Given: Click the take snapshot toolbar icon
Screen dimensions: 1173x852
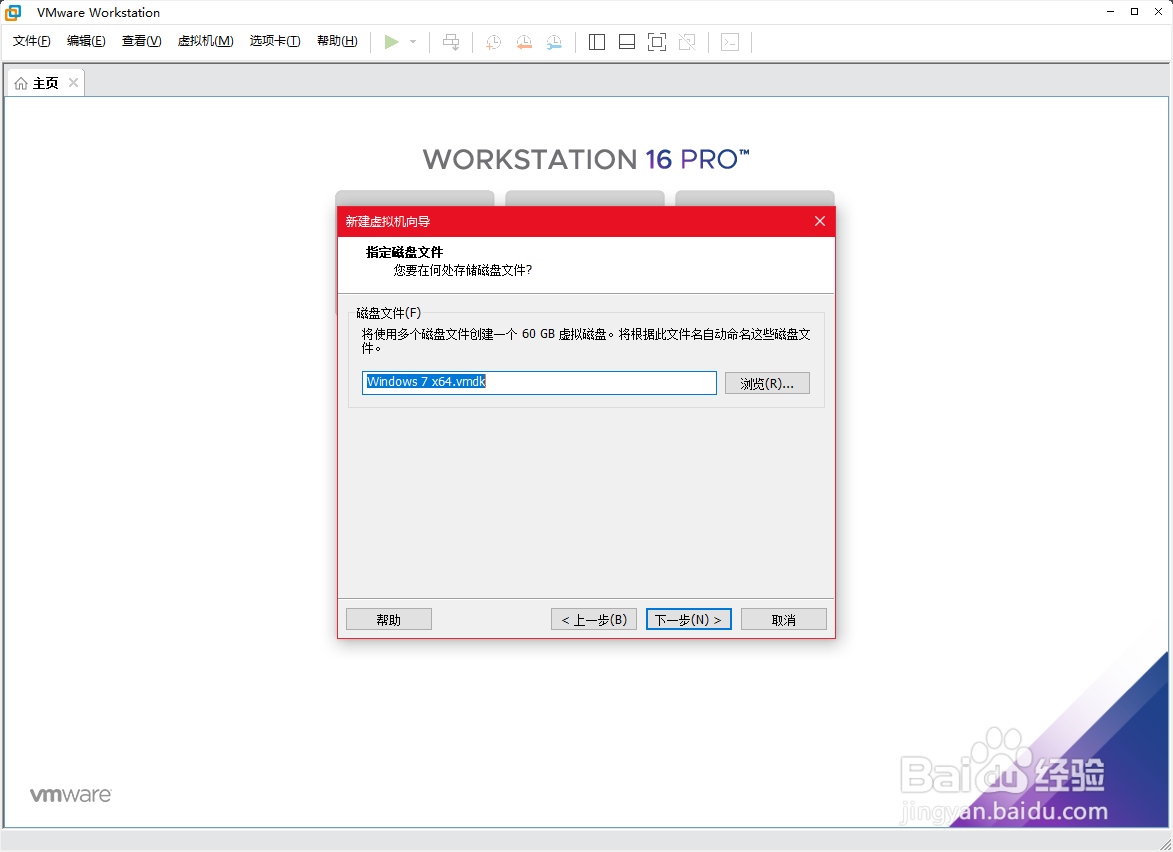Looking at the screenshot, I should coord(494,42).
